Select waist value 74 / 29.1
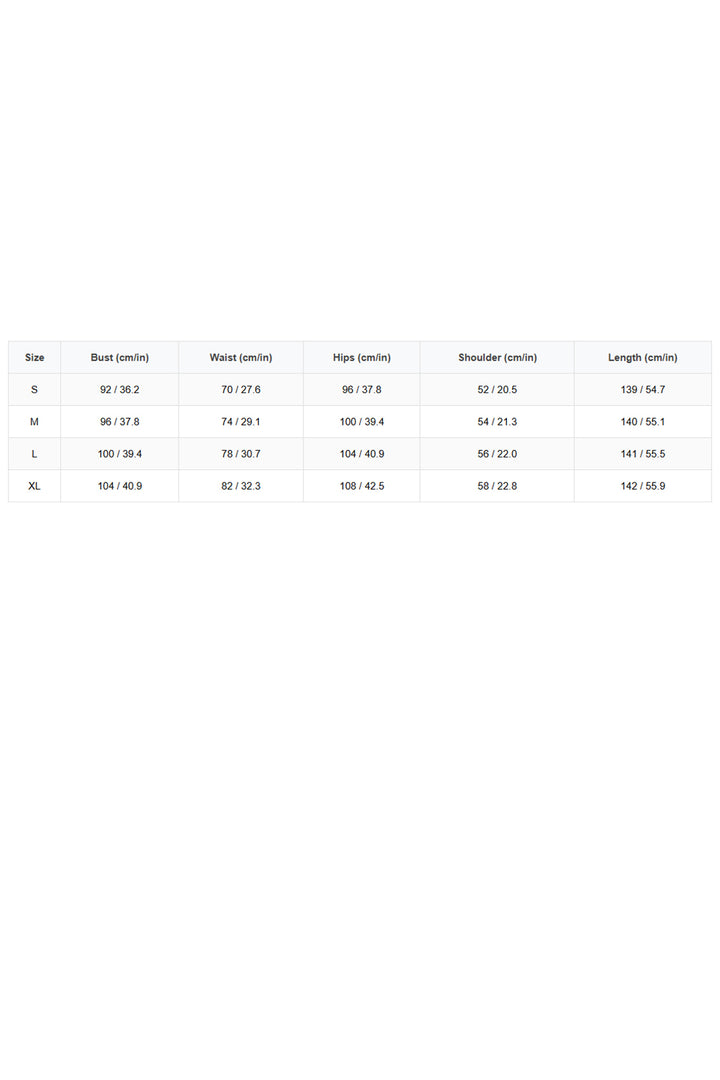Image resolution: width=720 pixels, height=1080 pixels. pos(241,422)
